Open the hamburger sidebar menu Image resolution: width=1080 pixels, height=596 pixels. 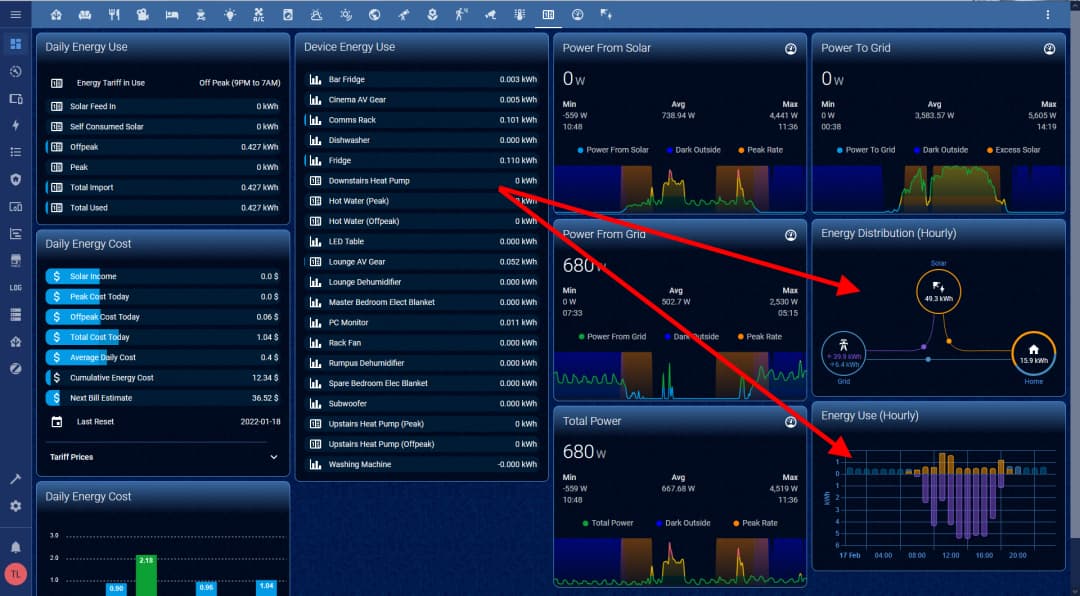coord(15,15)
